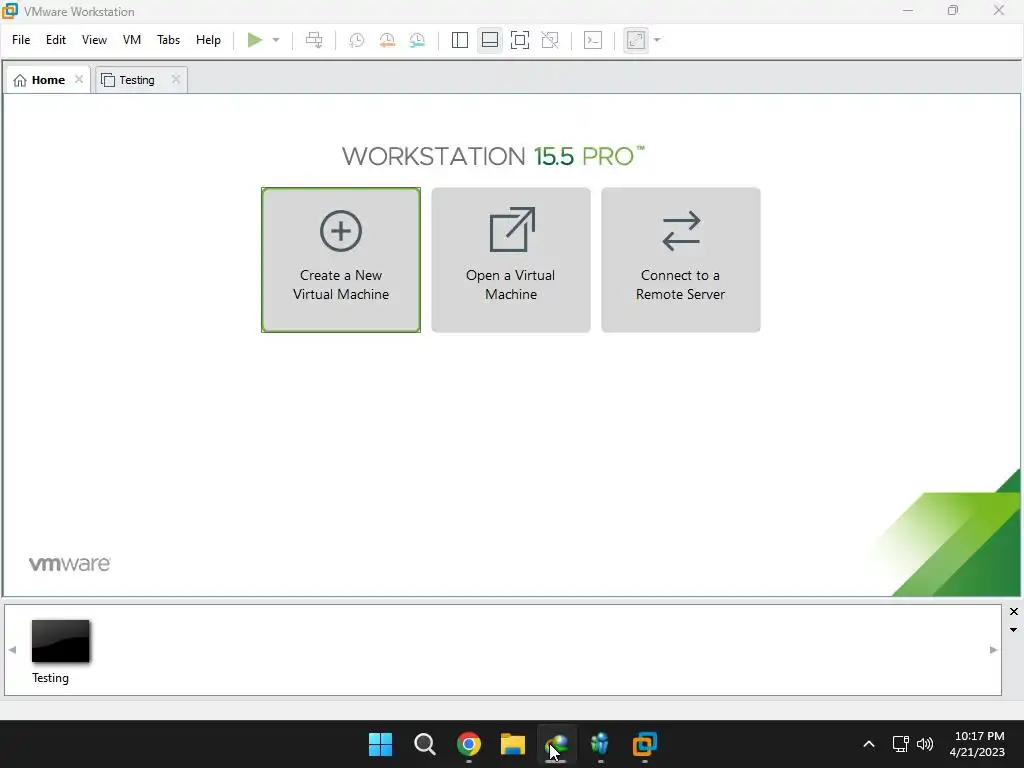
Task: Open the VM menu
Action: point(132,40)
